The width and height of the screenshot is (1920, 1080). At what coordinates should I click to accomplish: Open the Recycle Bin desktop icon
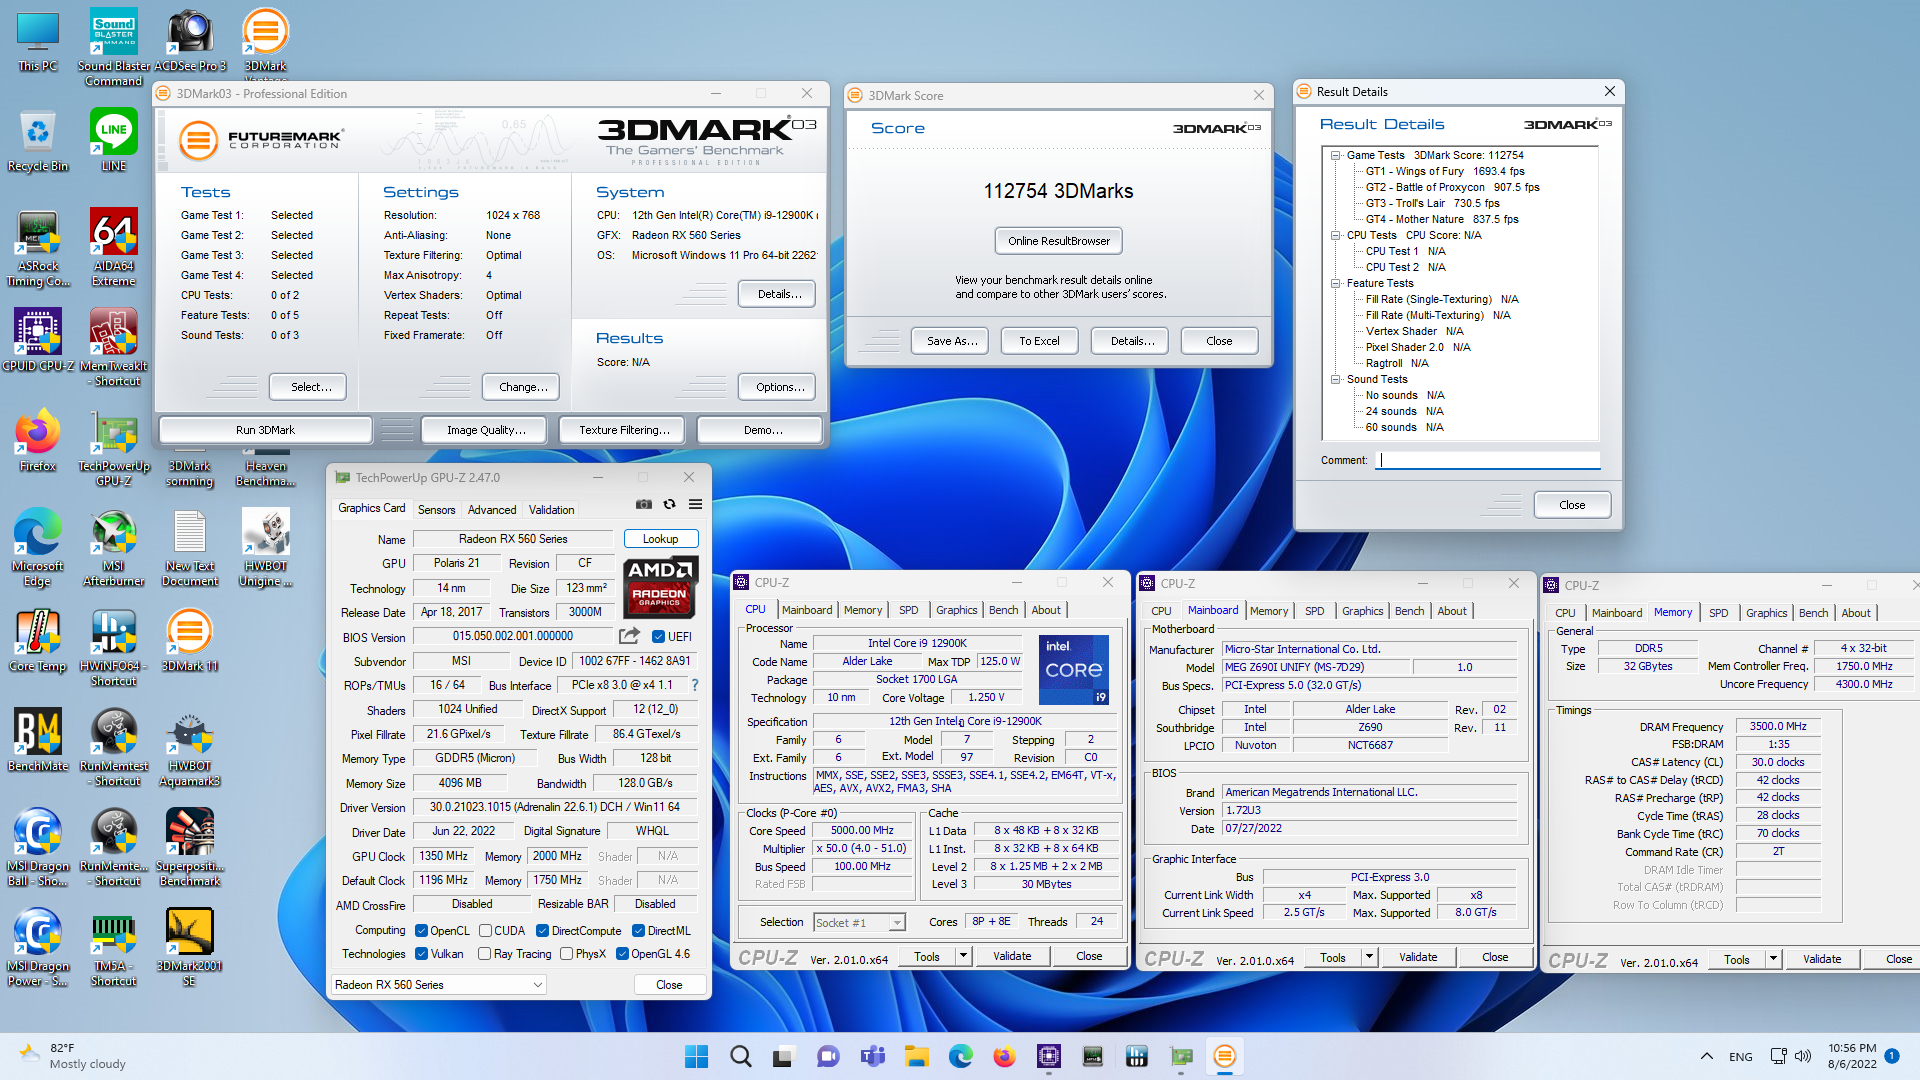(x=38, y=140)
